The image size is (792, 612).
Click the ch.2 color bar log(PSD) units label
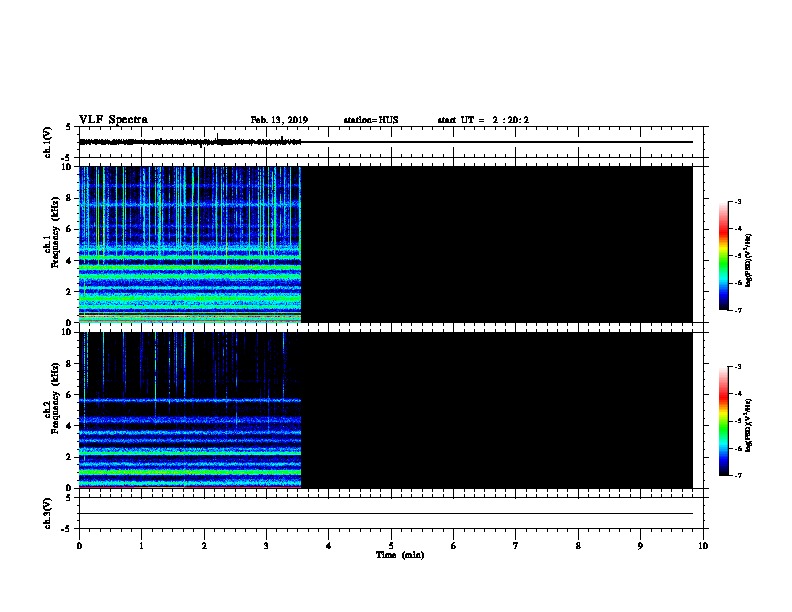tap(749, 425)
